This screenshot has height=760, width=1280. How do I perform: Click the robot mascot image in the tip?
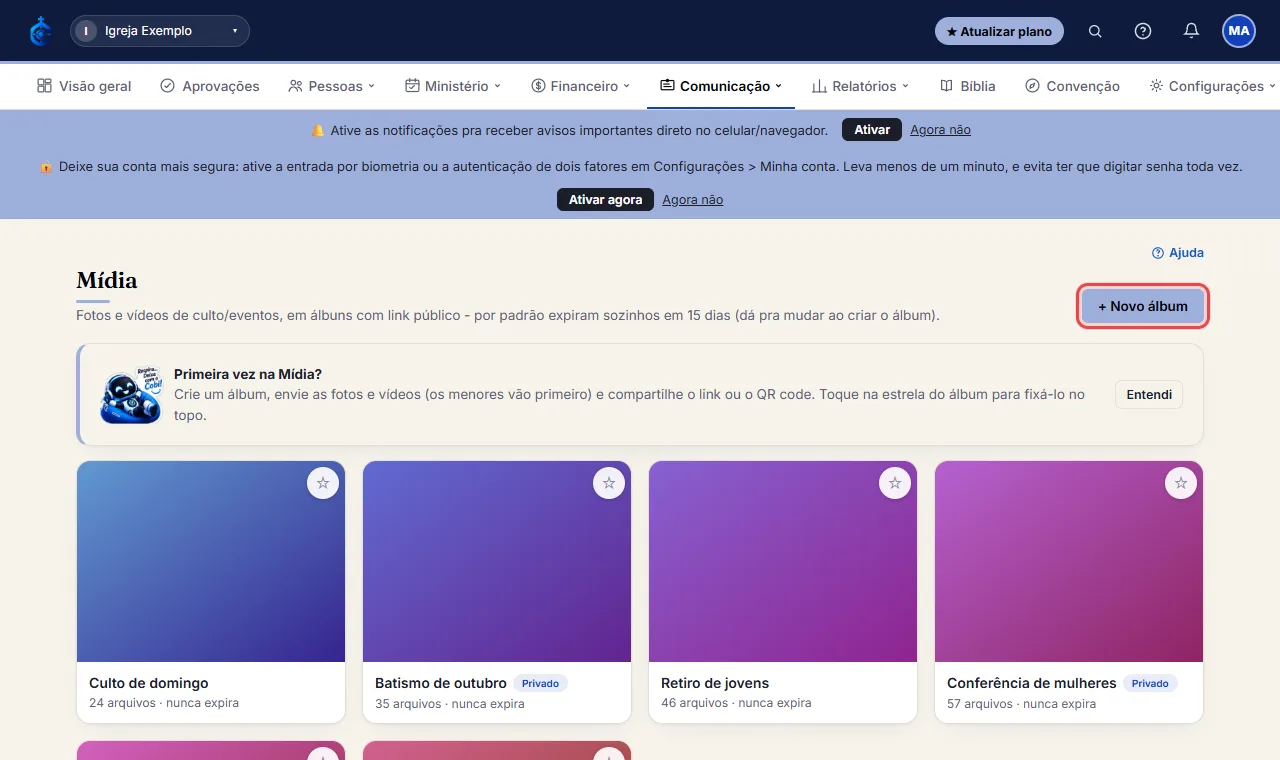click(x=131, y=394)
